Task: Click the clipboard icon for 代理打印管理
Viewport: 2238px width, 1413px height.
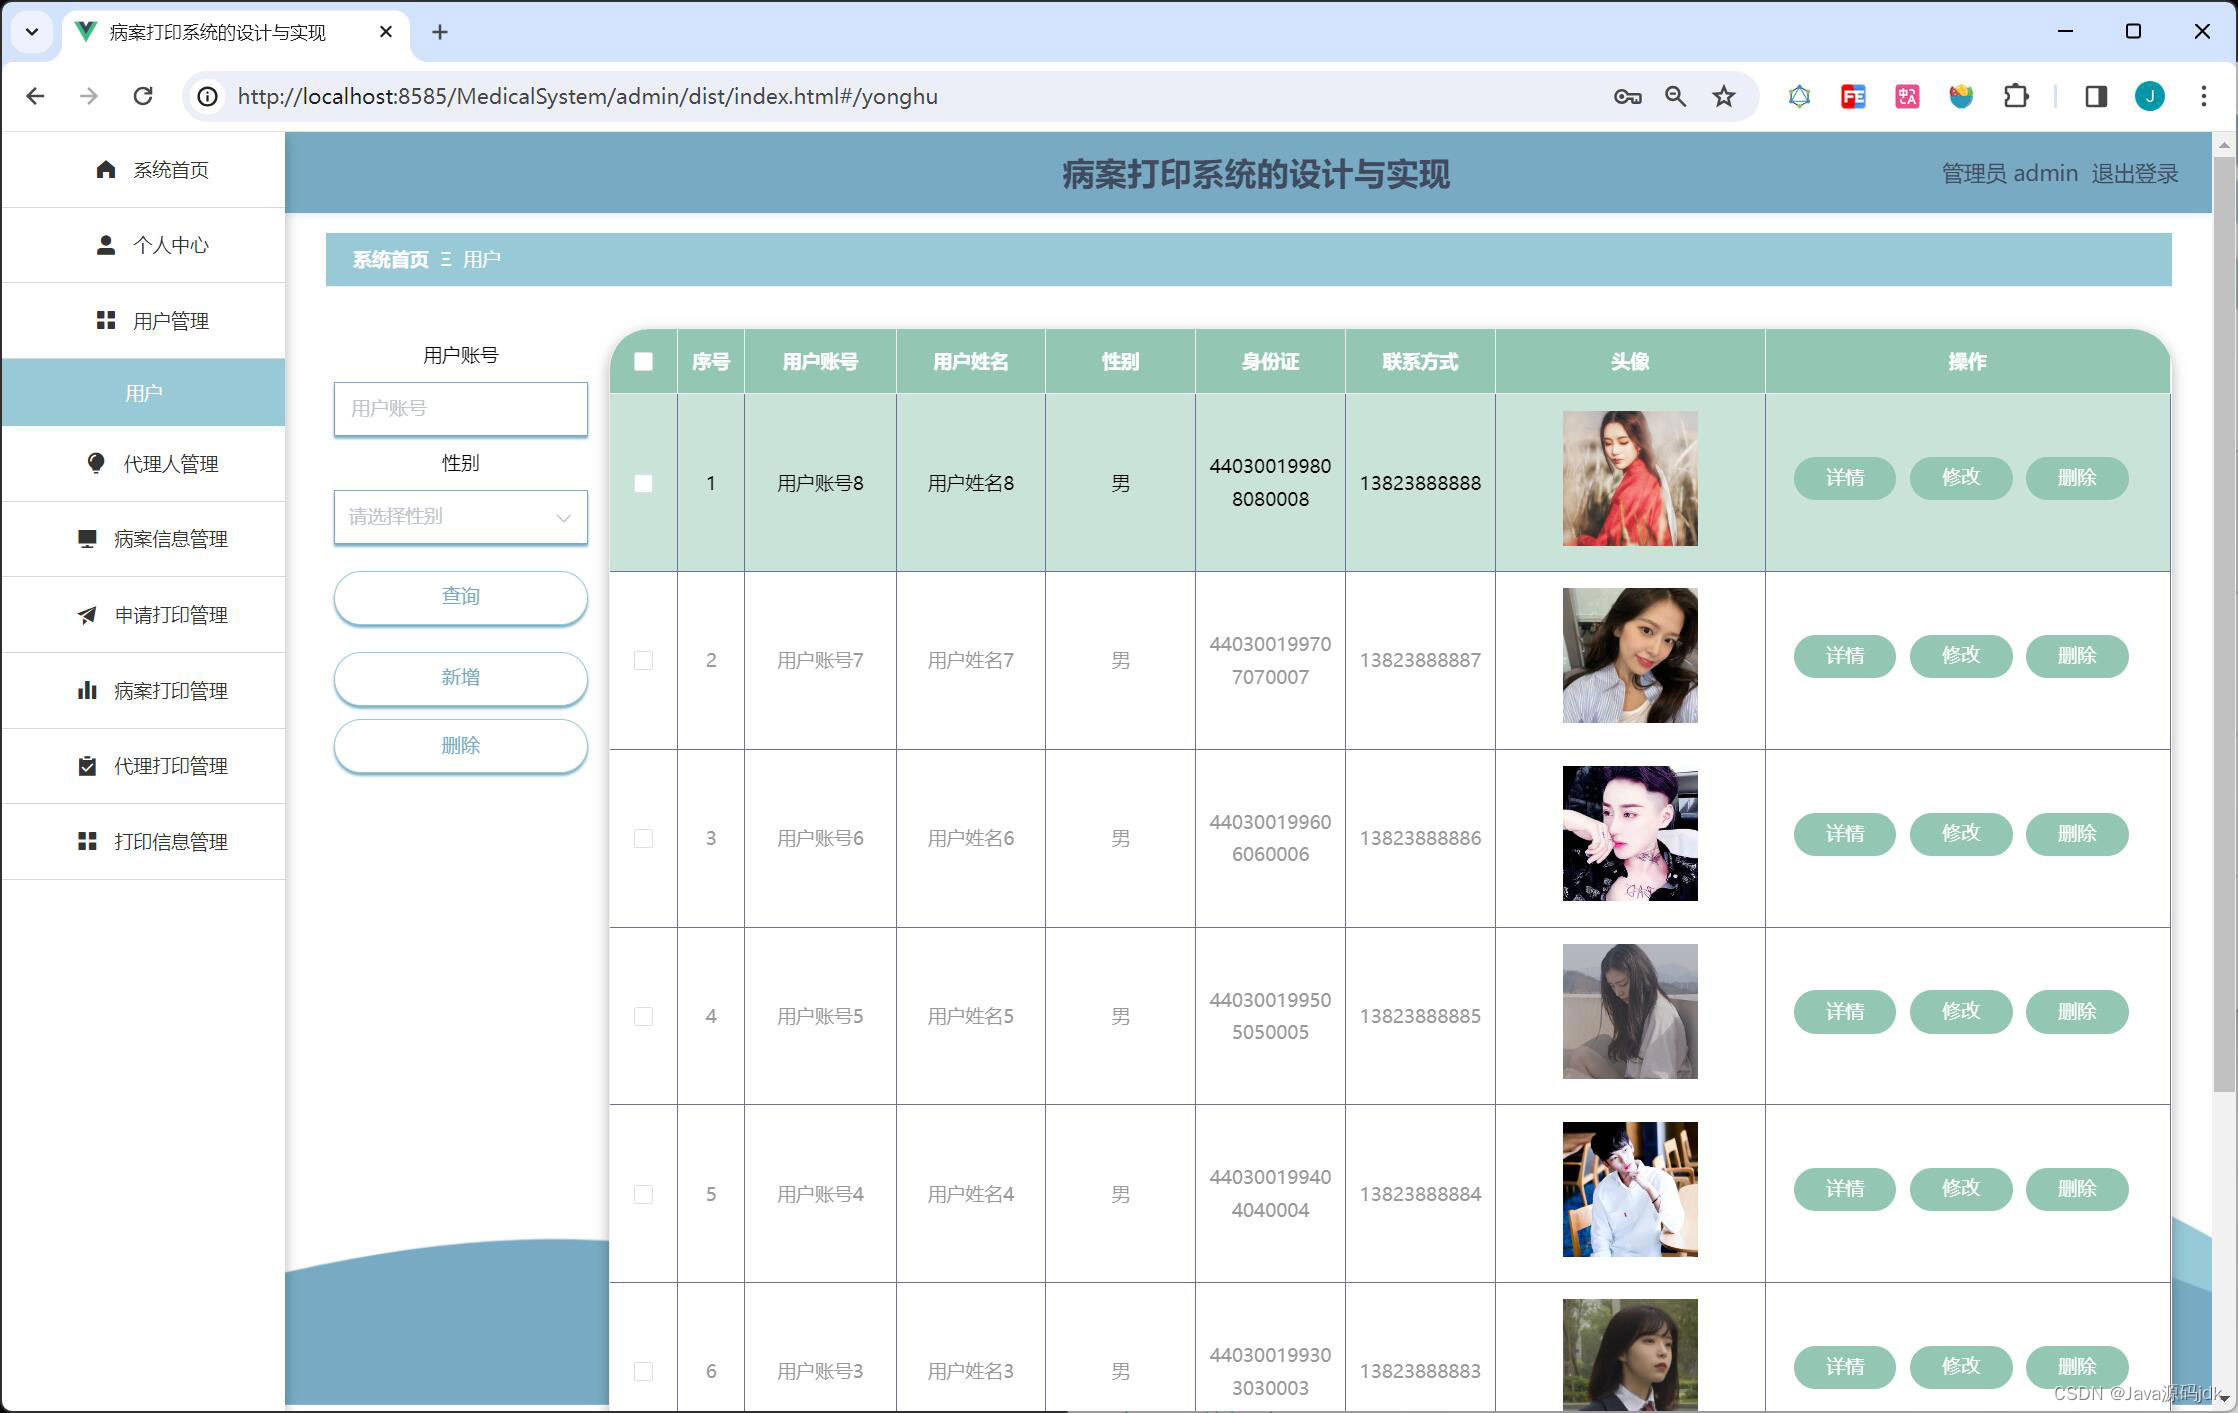Action: (87, 766)
